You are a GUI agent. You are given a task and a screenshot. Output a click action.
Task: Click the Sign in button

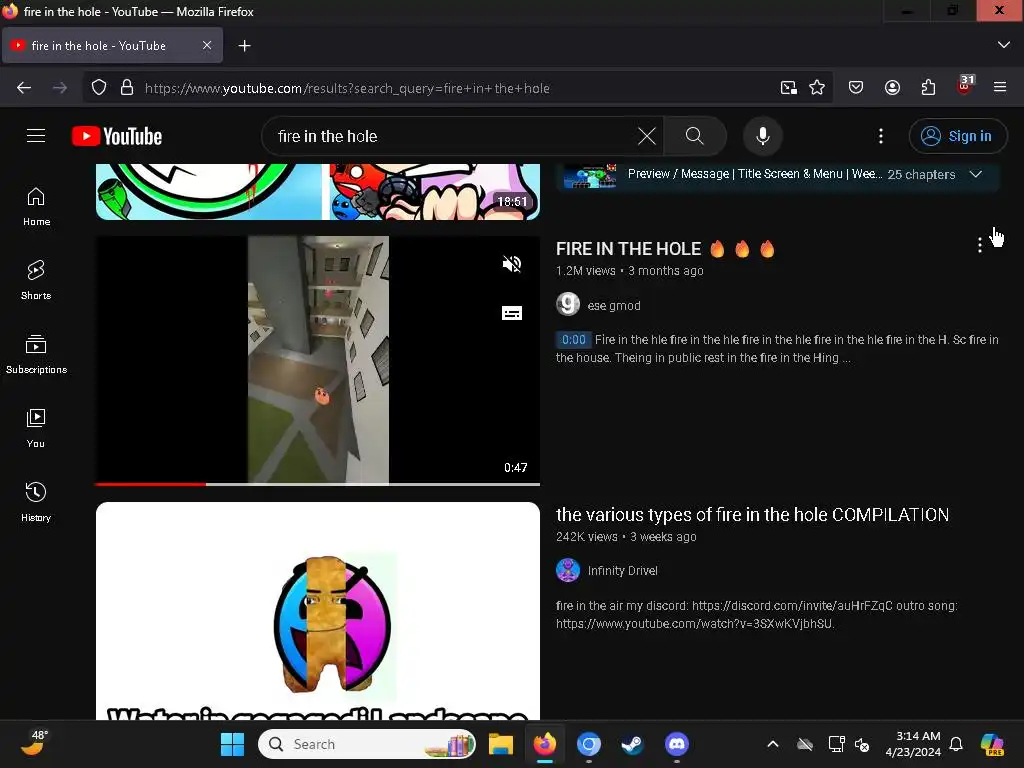coord(957,136)
